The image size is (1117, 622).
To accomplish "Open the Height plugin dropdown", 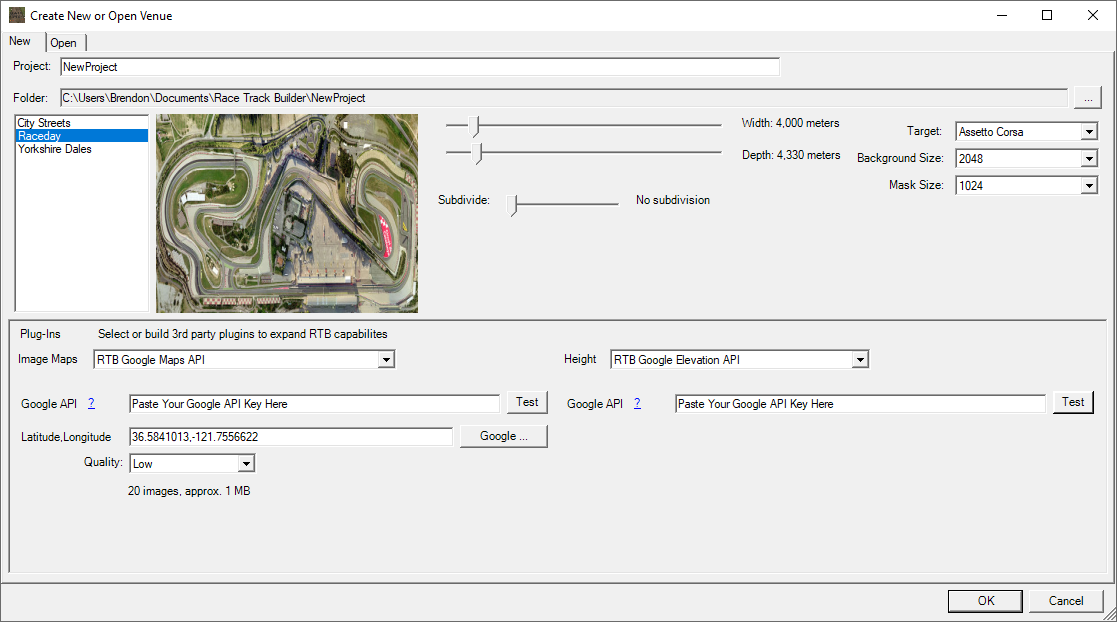I will pyautogui.click(x=740, y=360).
